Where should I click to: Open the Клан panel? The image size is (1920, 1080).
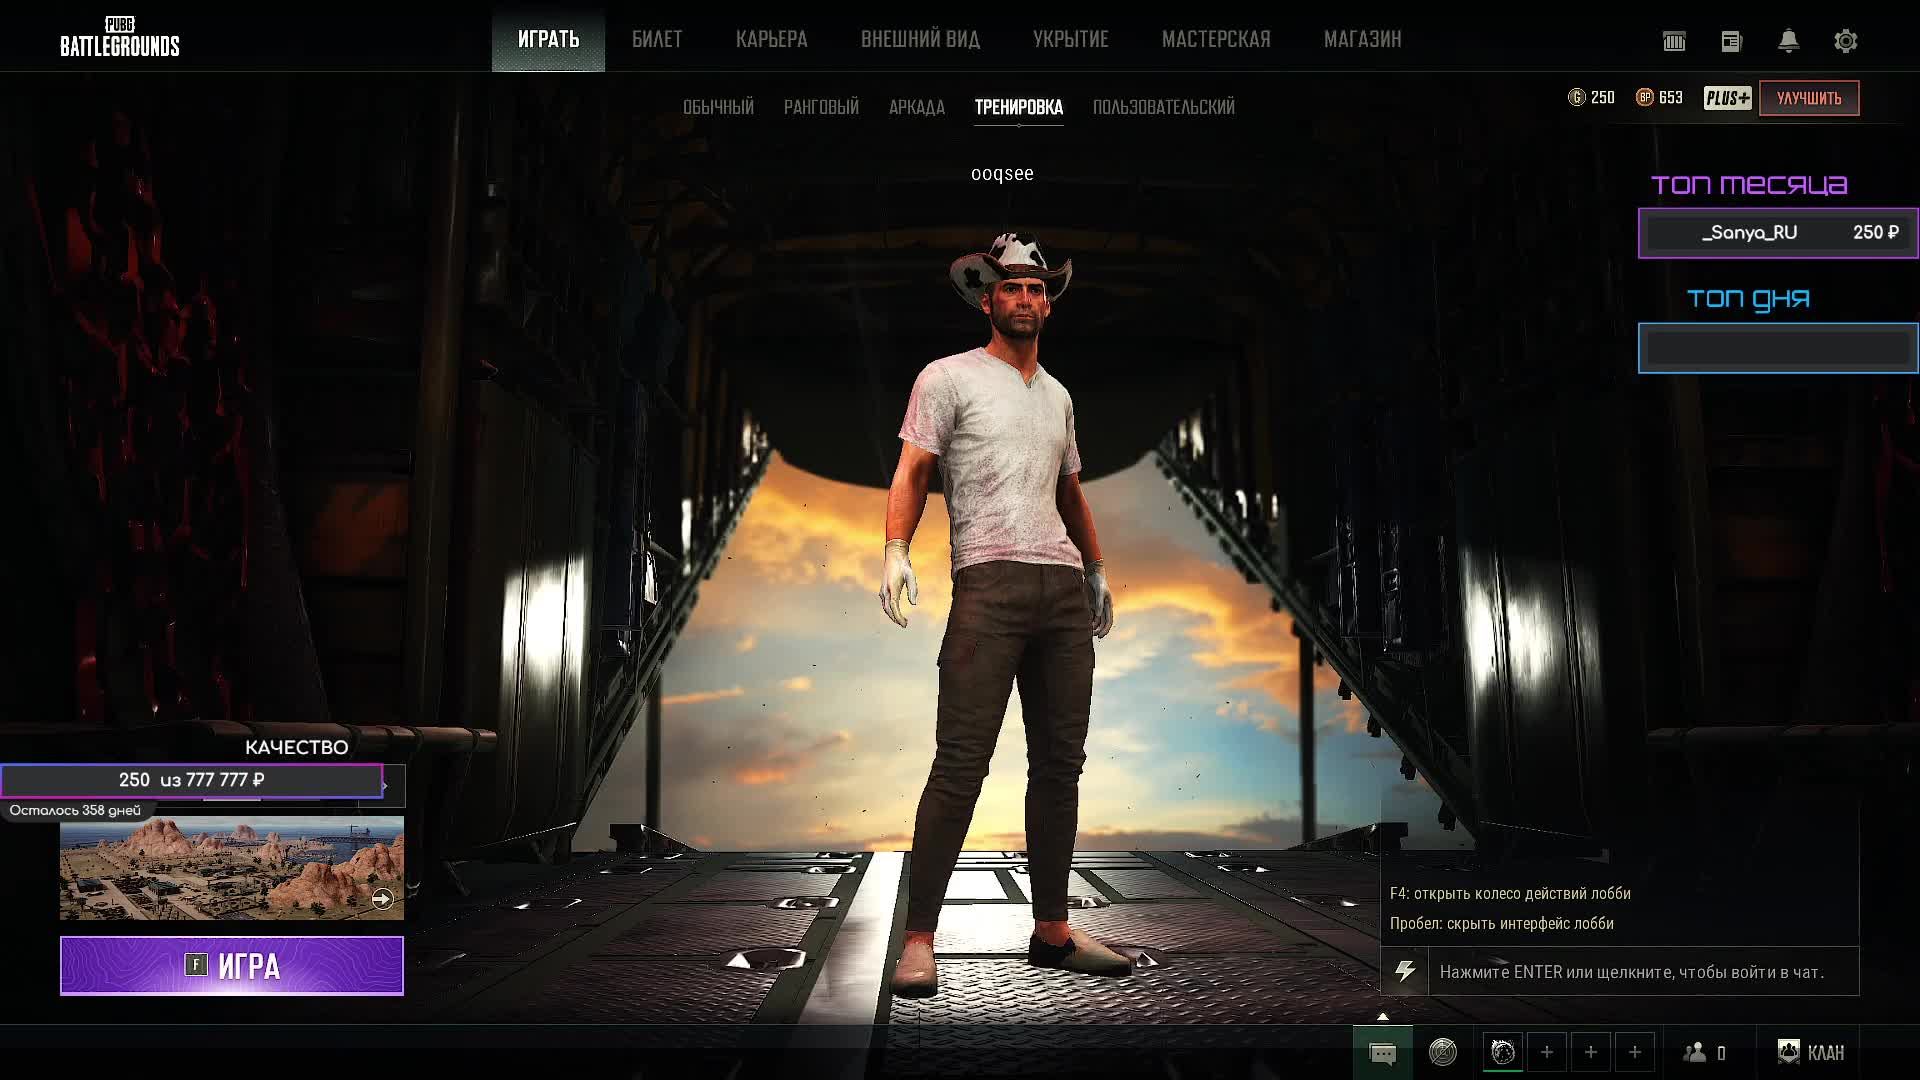1811,1052
